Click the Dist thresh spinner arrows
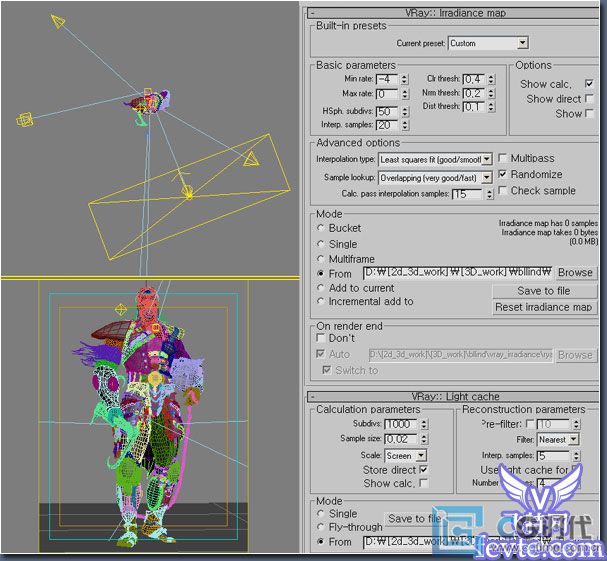 (x=491, y=107)
